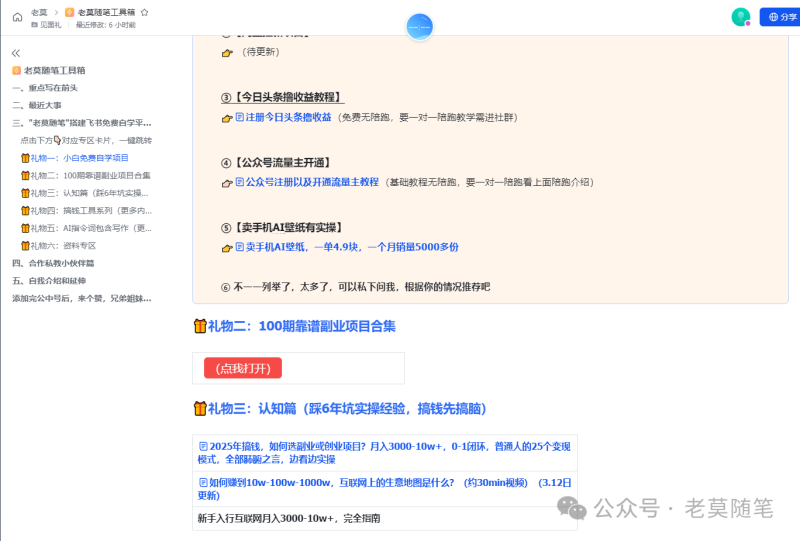Screen dimensions: 800x541
Task: Click the pointing-hand icon beside 注册今日头条
Action: click(x=227, y=118)
